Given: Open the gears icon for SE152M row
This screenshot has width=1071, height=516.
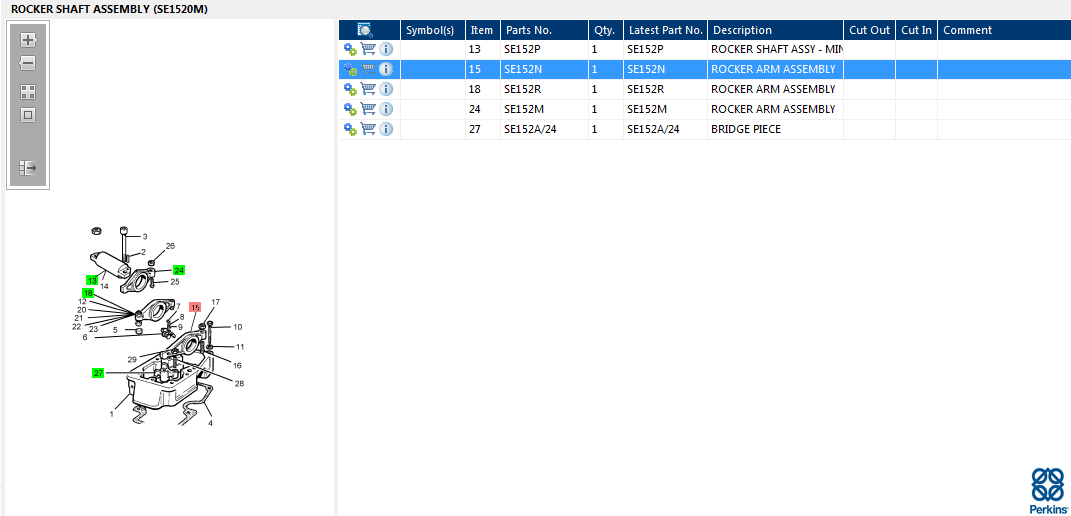Looking at the screenshot, I should (x=350, y=109).
